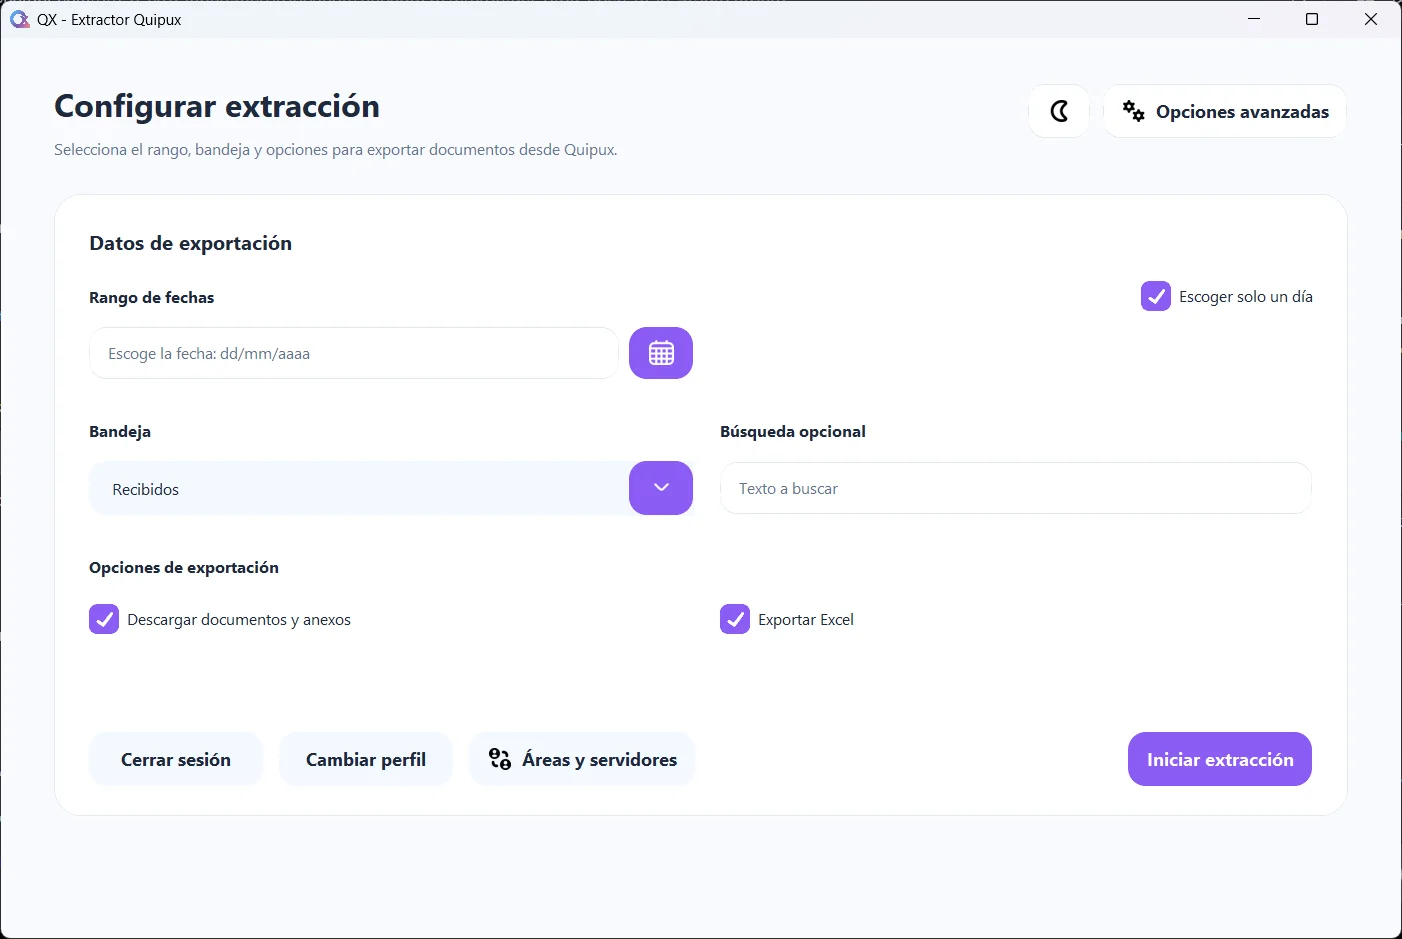Image resolution: width=1402 pixels, height=939 pixels.
Task: Click the QX app icon in title bar
Action: click(x=19, y=19)
